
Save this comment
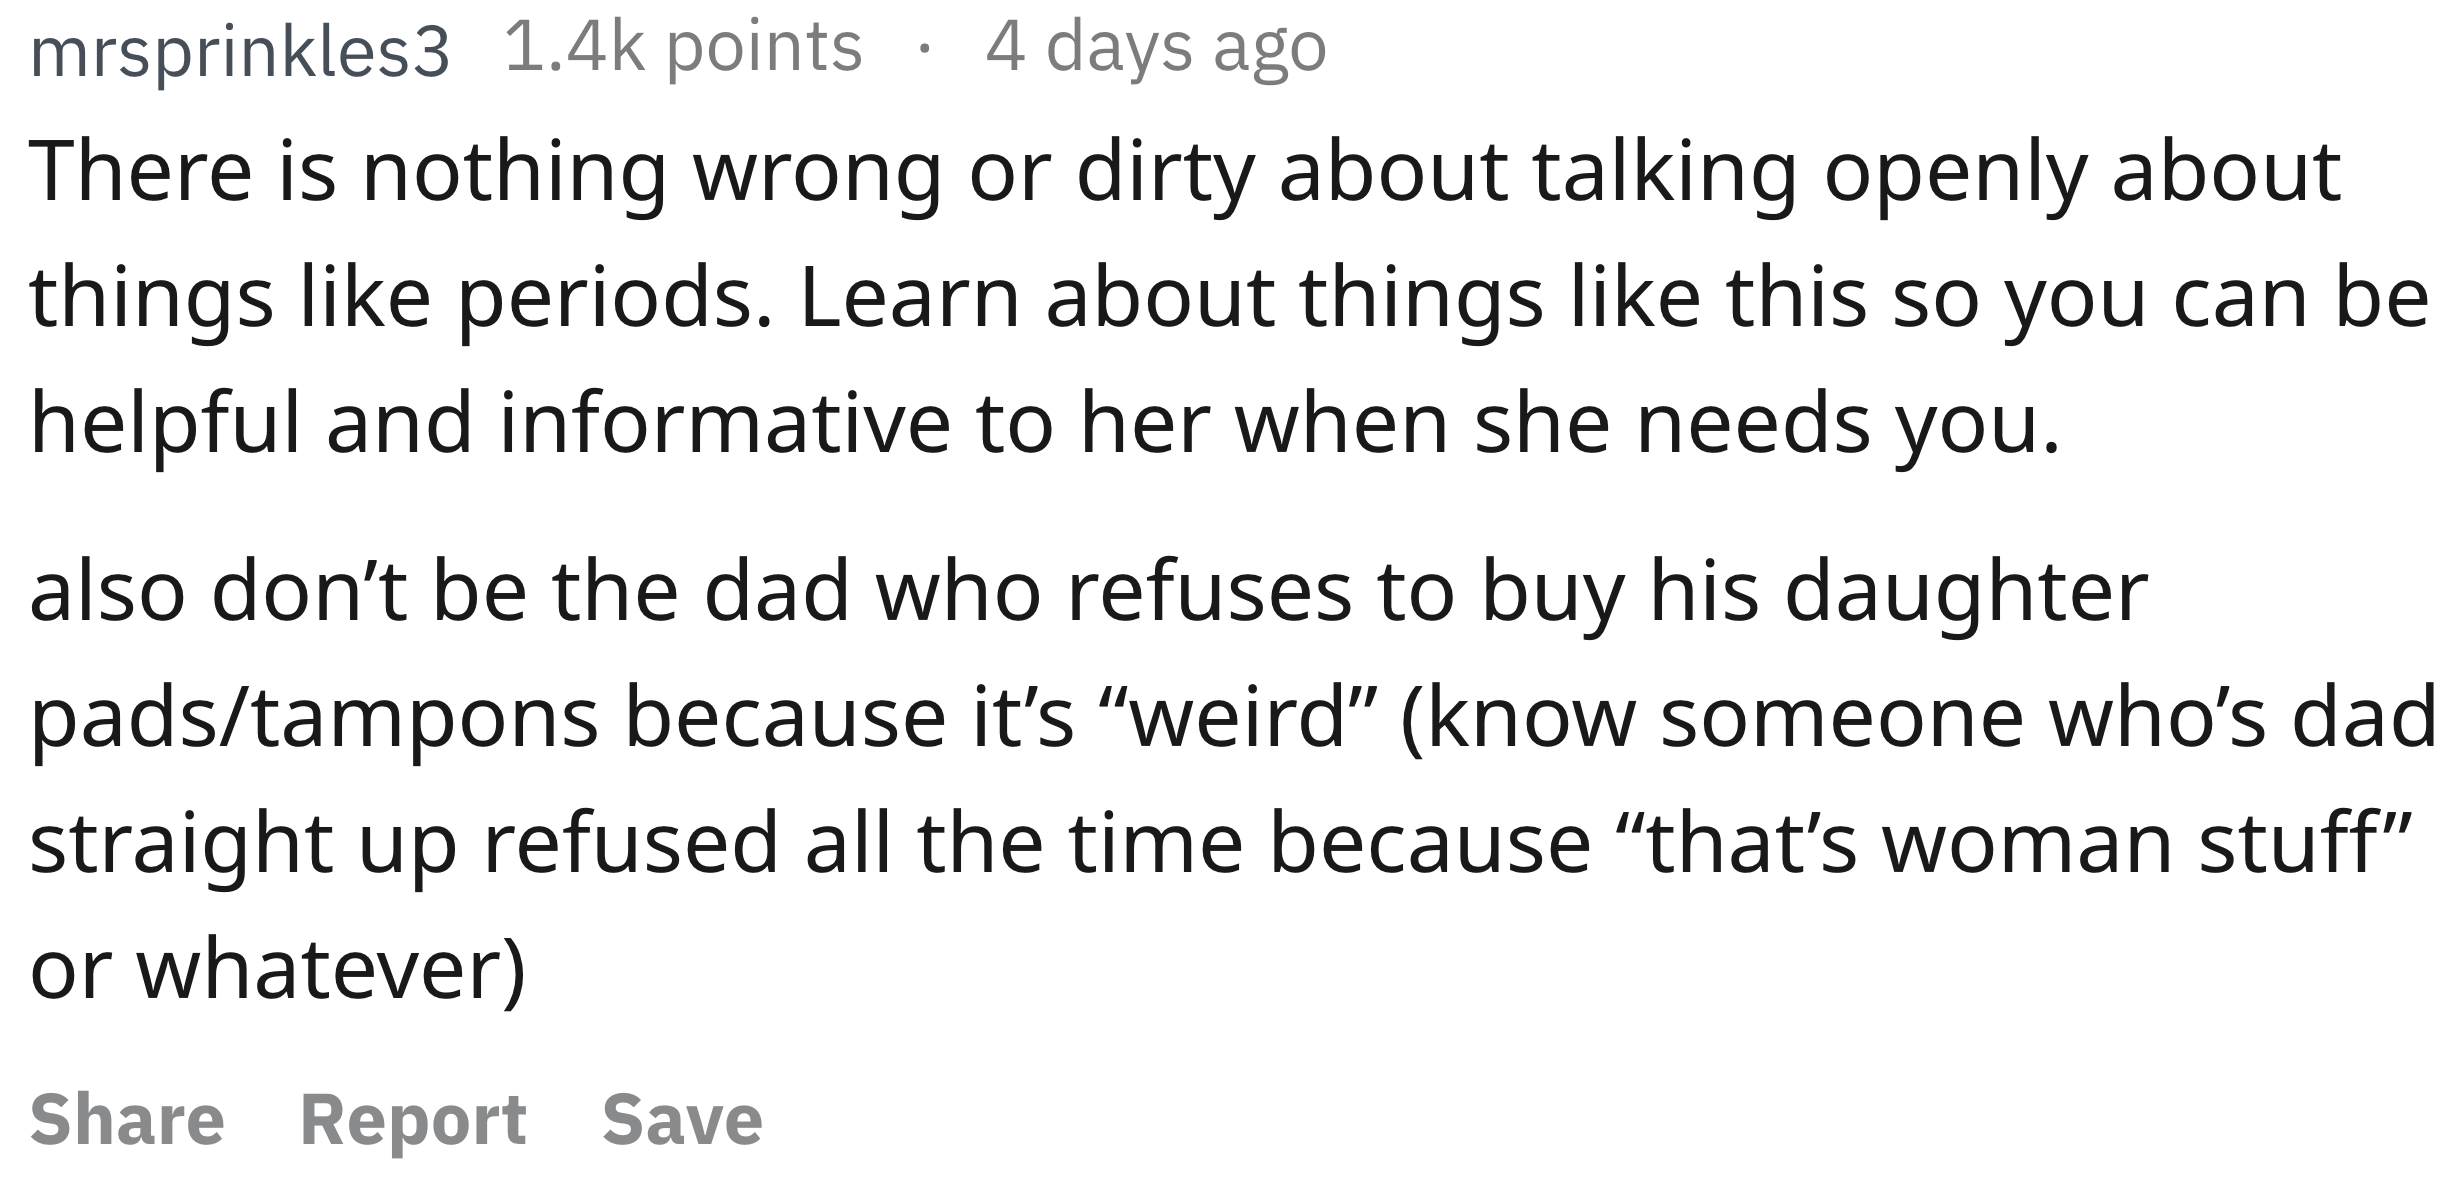pyautogui.click(x=682, y=1118)
